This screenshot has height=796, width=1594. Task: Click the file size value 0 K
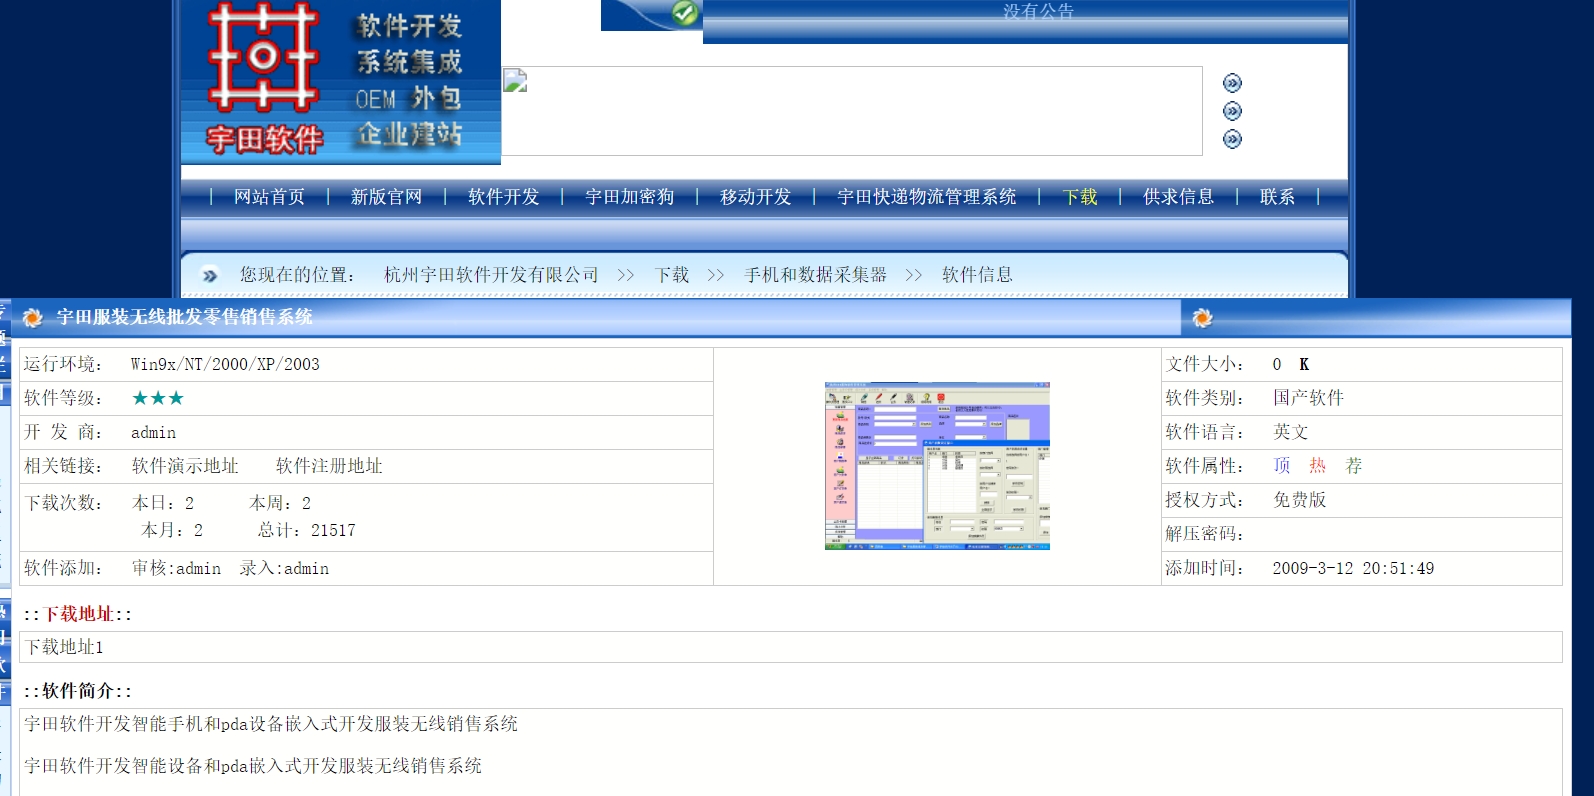1291,364
